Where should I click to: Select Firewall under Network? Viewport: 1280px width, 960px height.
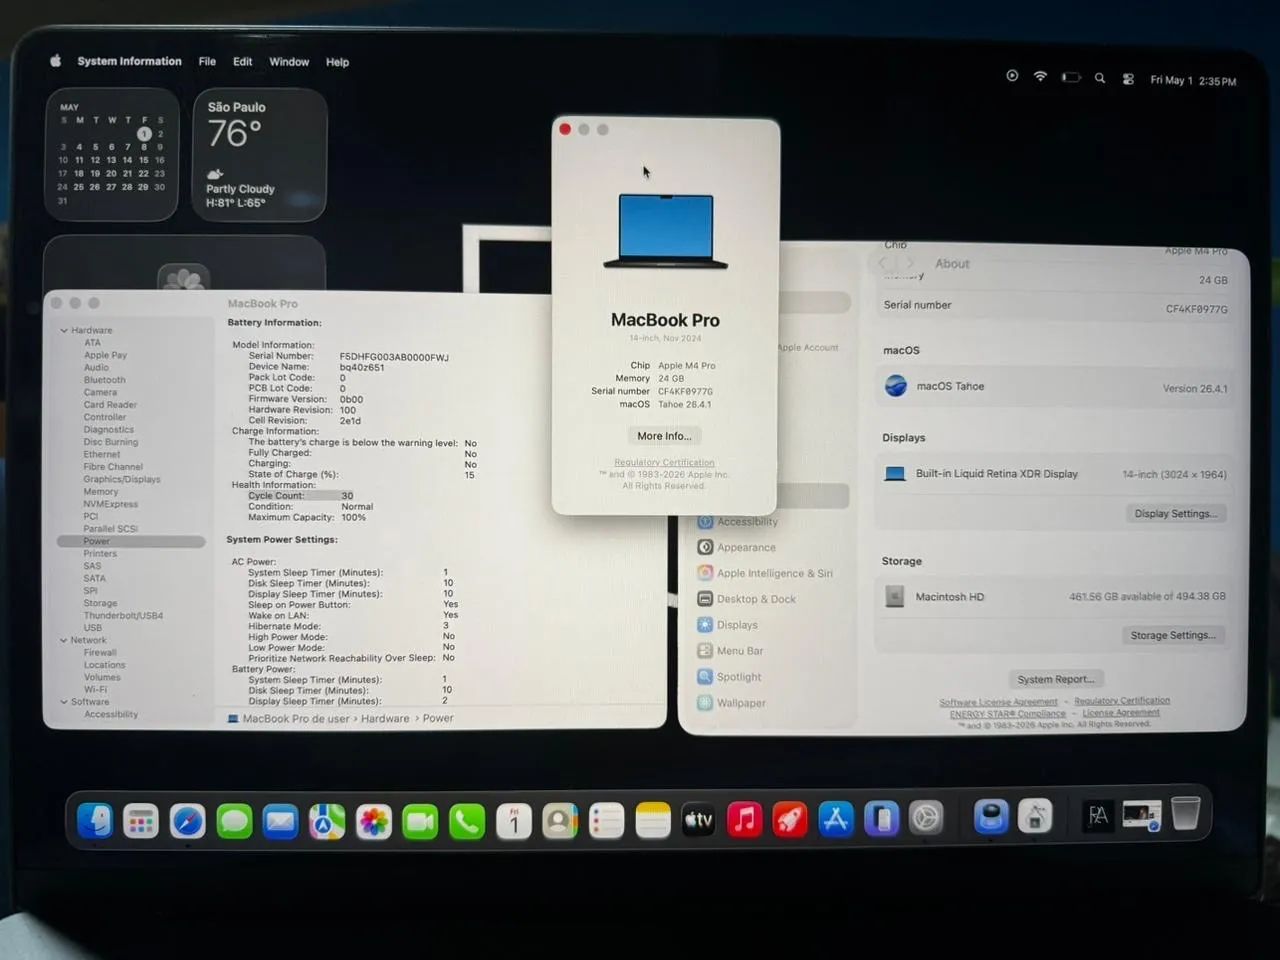point(101,653)
